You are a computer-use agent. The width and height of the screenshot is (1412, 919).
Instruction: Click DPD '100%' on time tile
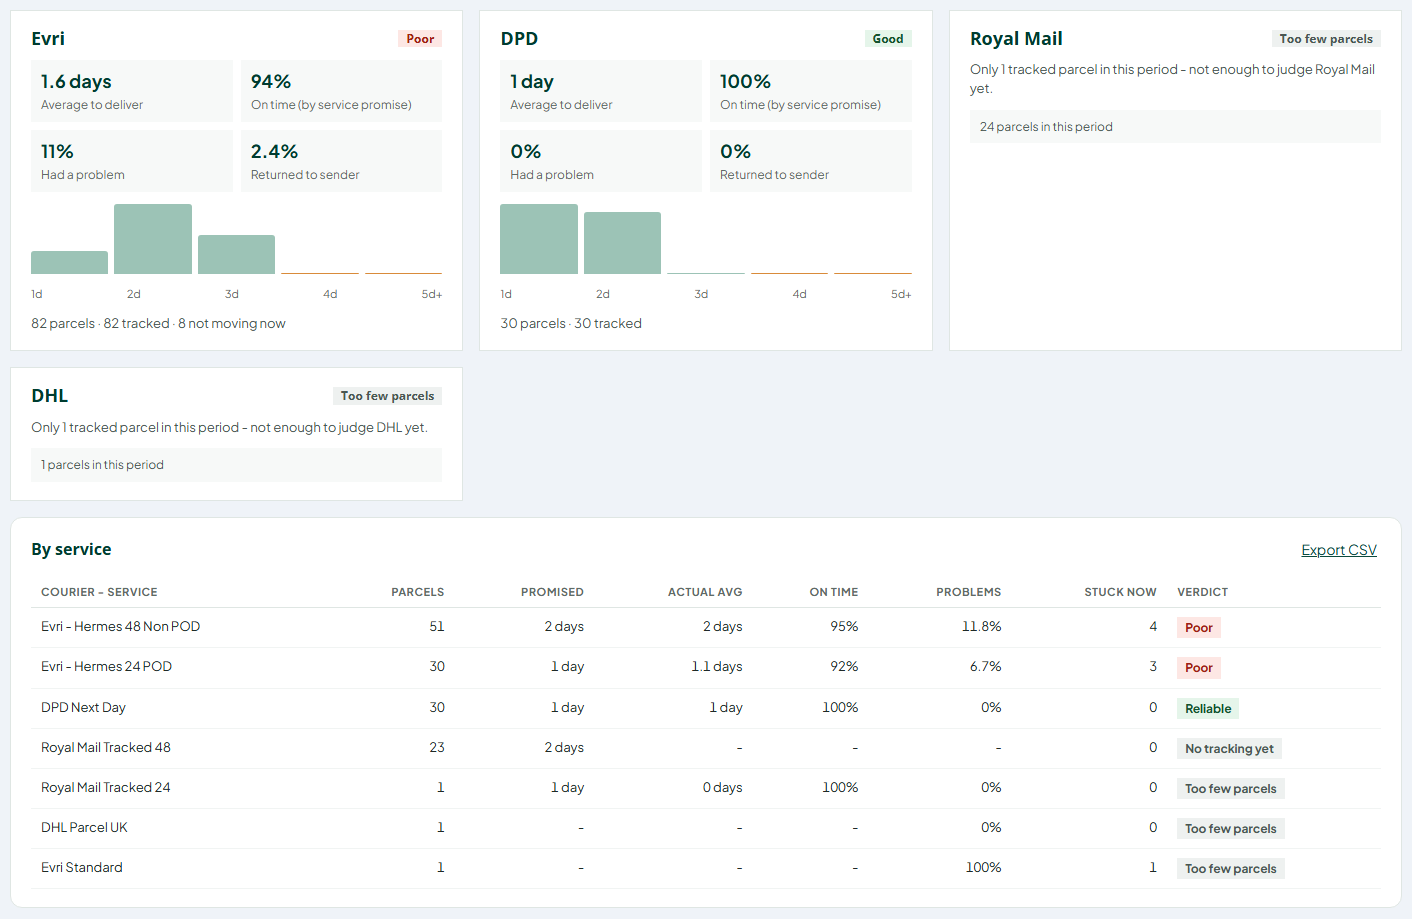pyautogui.click(x=811, y=91)
